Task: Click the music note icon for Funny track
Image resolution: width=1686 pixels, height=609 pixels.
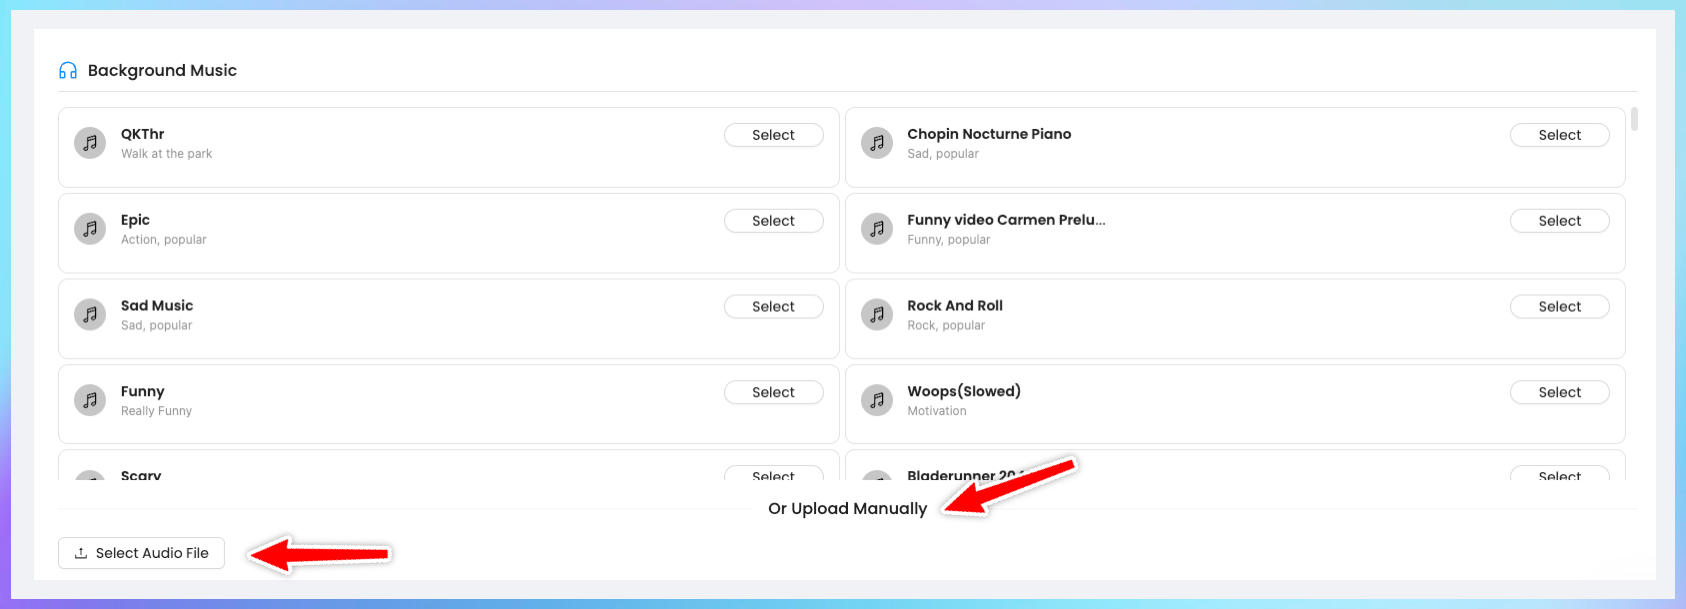Action: (x=90, y=401)
